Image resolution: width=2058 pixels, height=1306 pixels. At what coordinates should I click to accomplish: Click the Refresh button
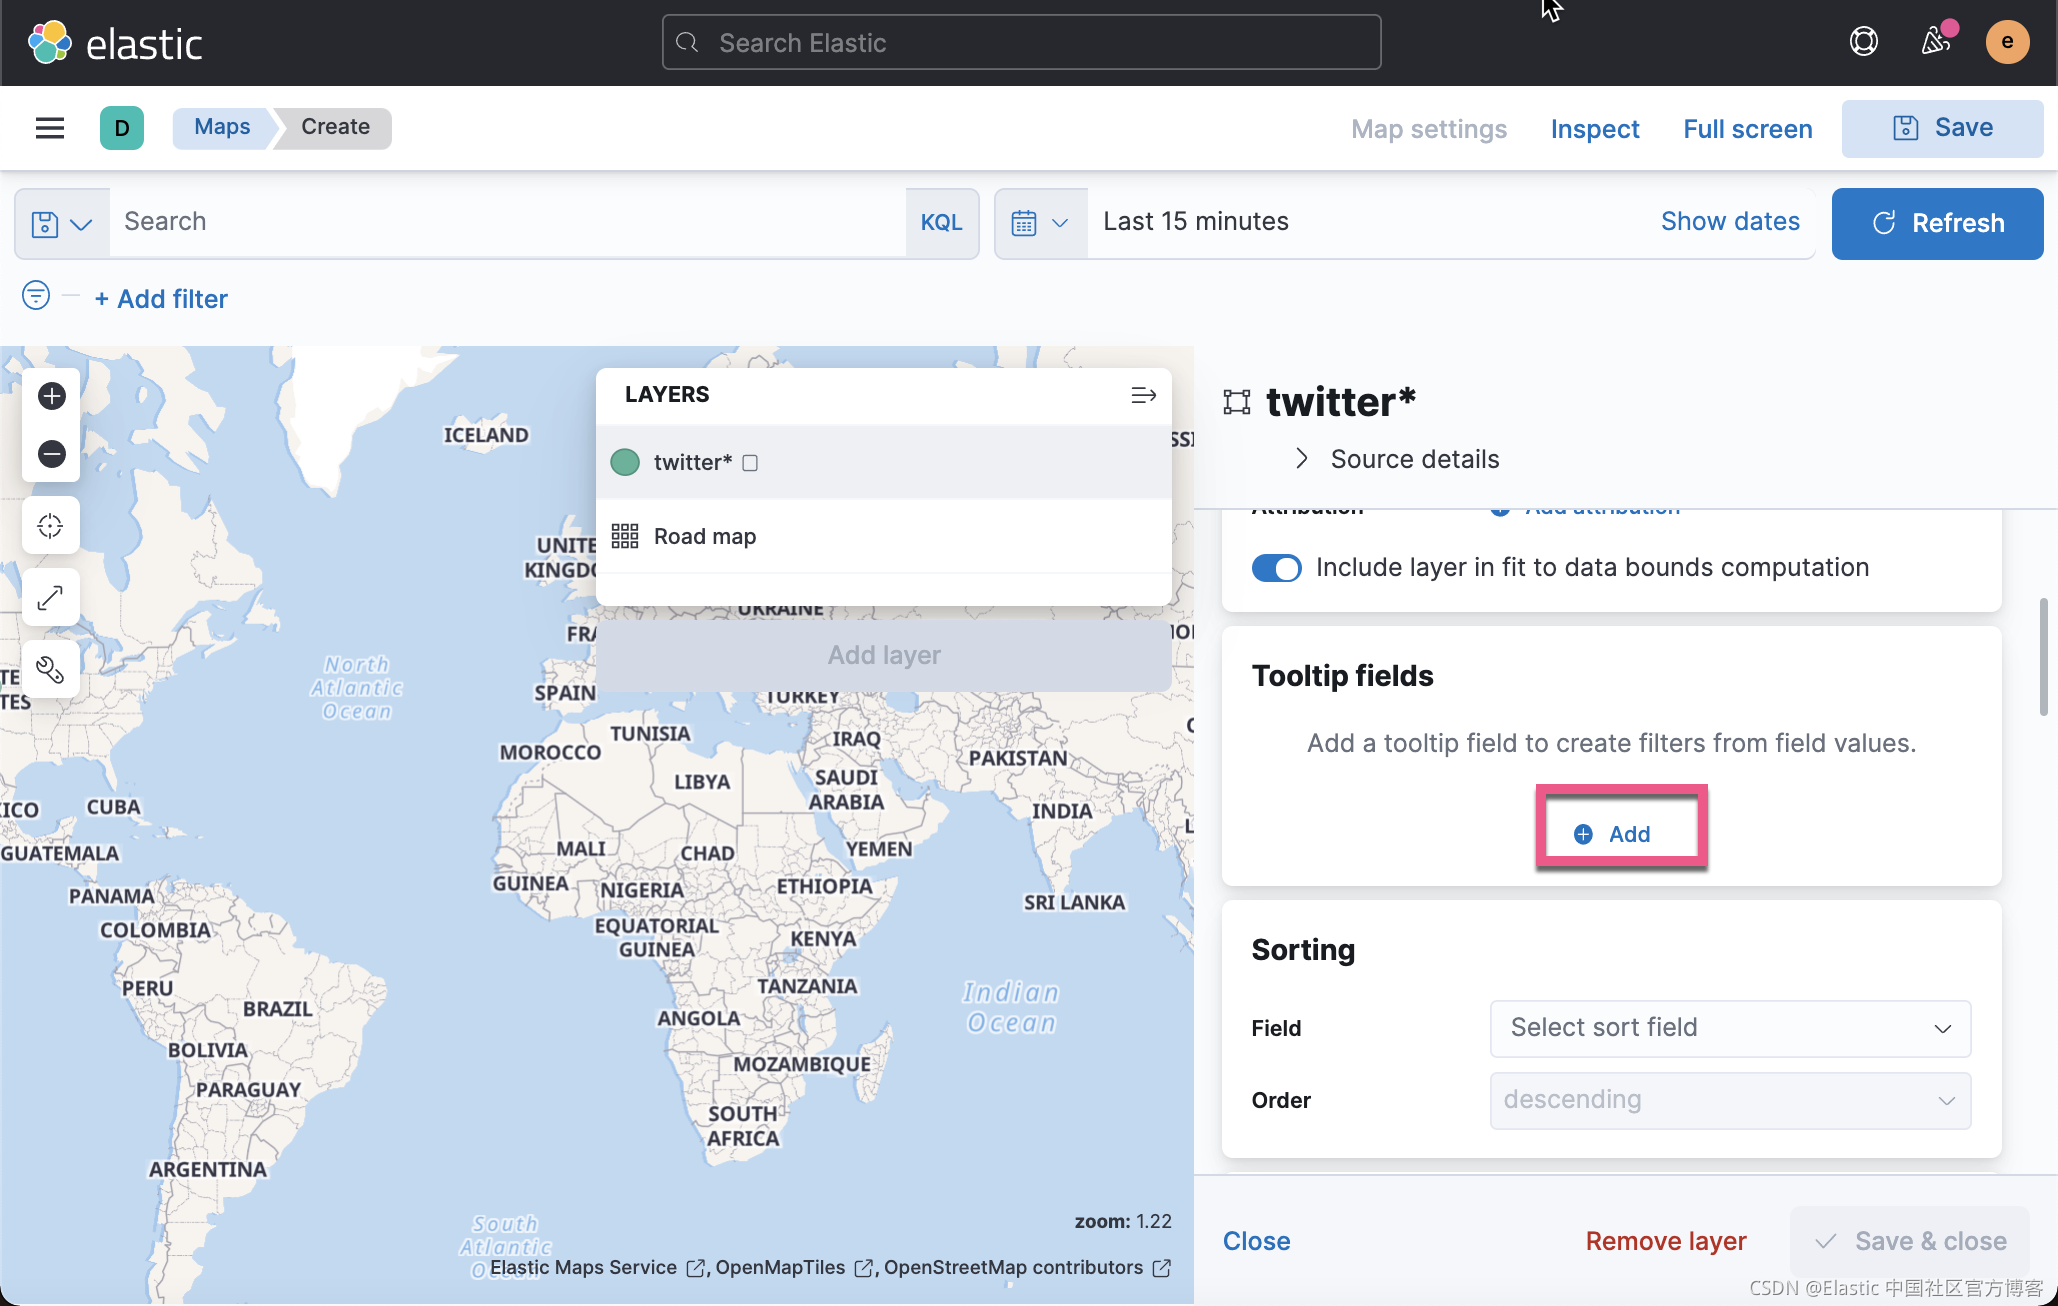[1937, 223]
